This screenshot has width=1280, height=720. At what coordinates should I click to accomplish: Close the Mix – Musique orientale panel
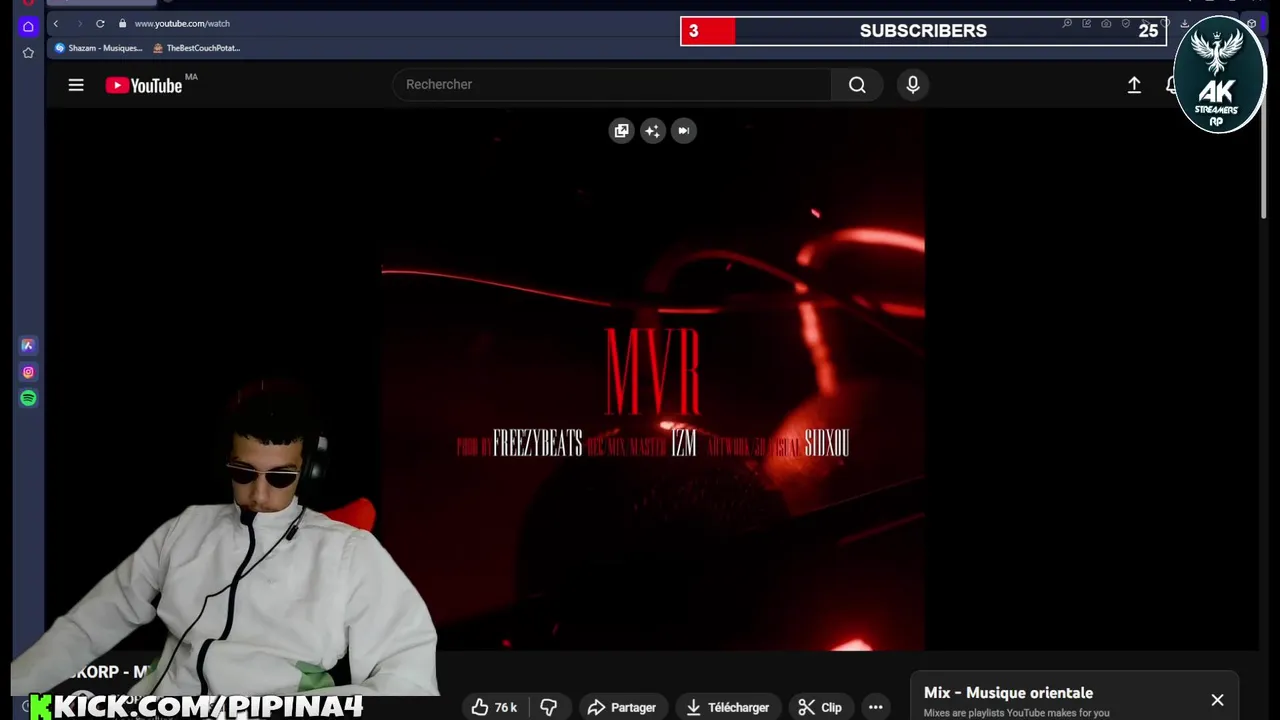tap(1217, 700)
